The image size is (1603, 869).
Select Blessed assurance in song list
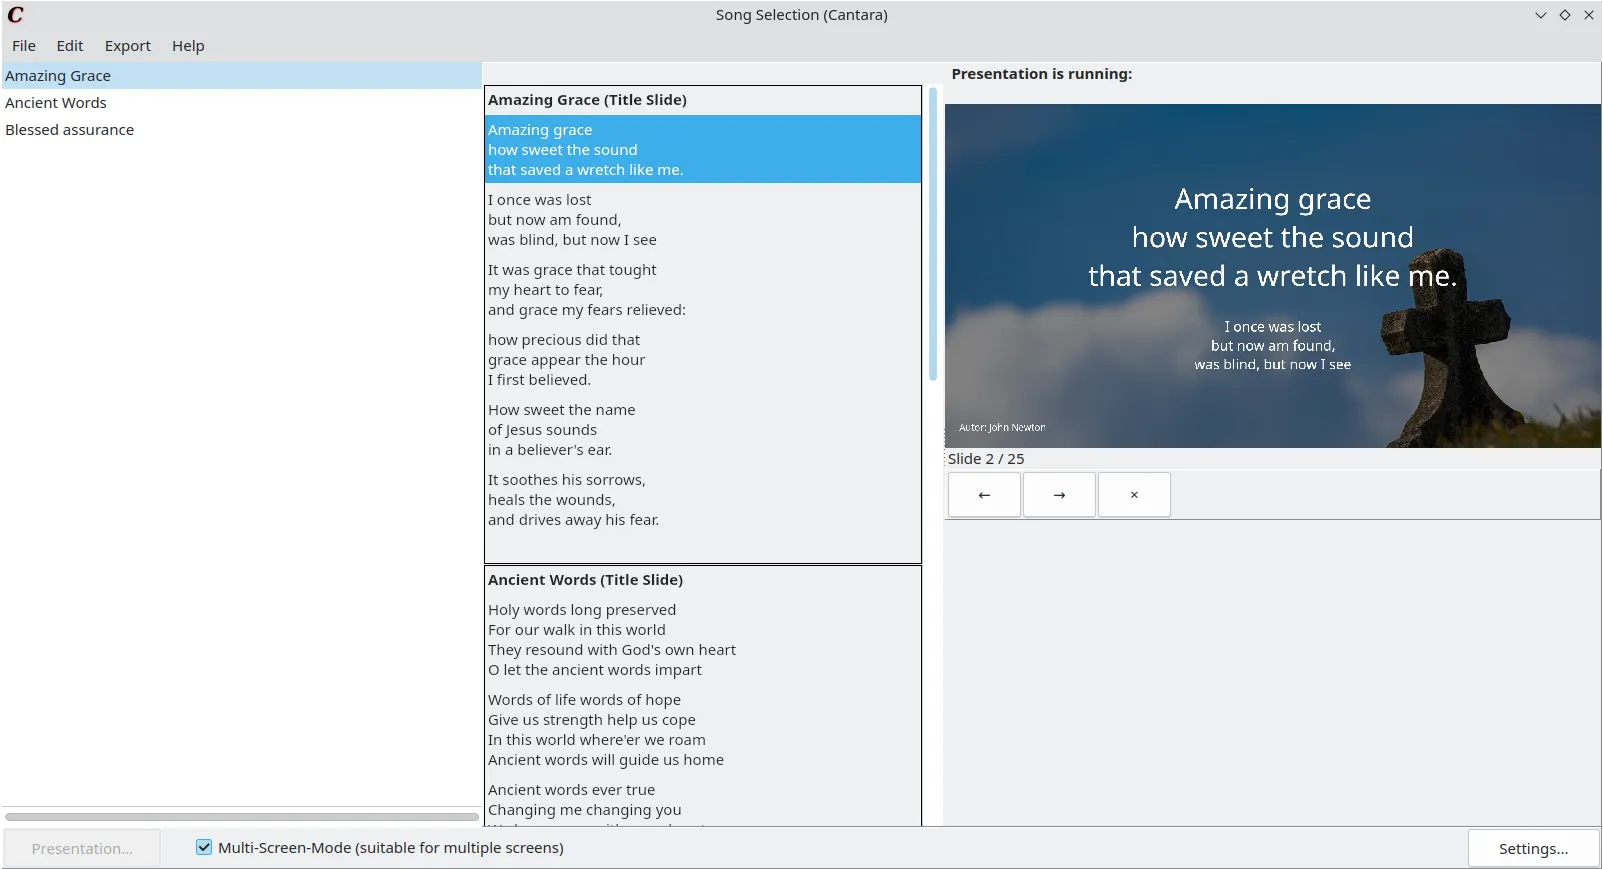point(241,130)
